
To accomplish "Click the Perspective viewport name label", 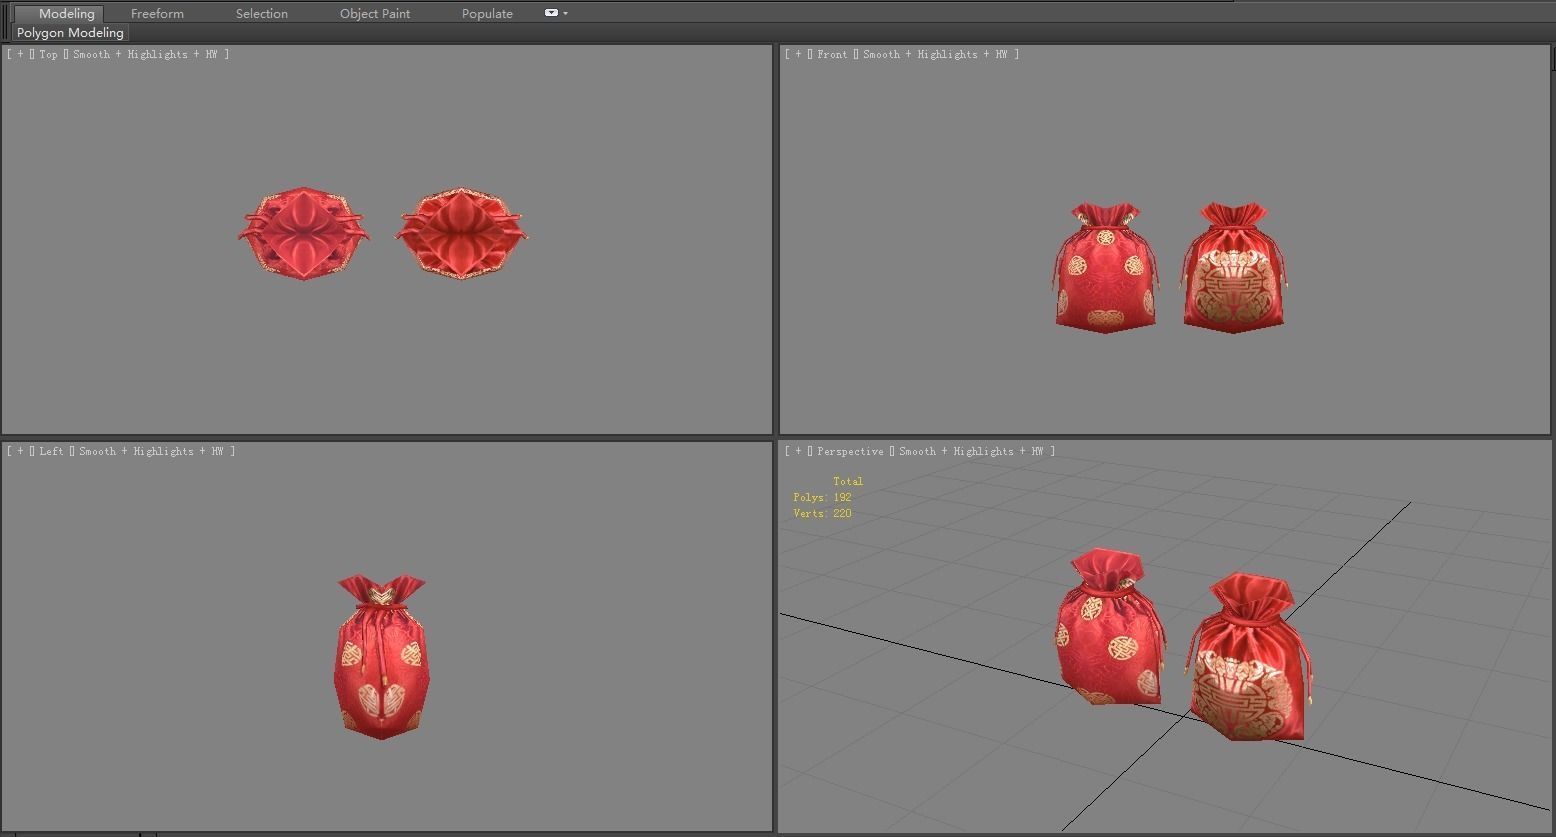I will click(850, 451).
